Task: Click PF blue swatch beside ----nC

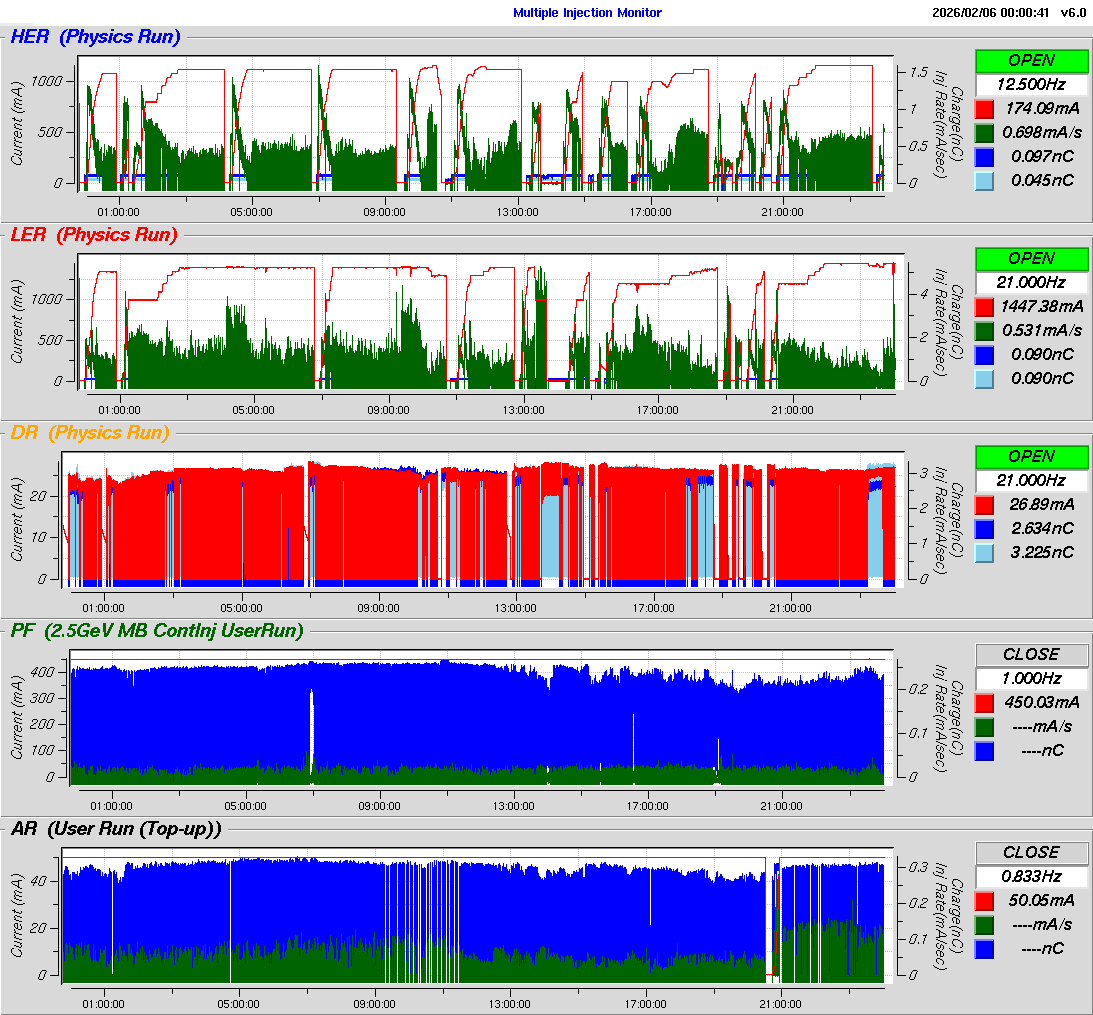Action: (984, 751)
